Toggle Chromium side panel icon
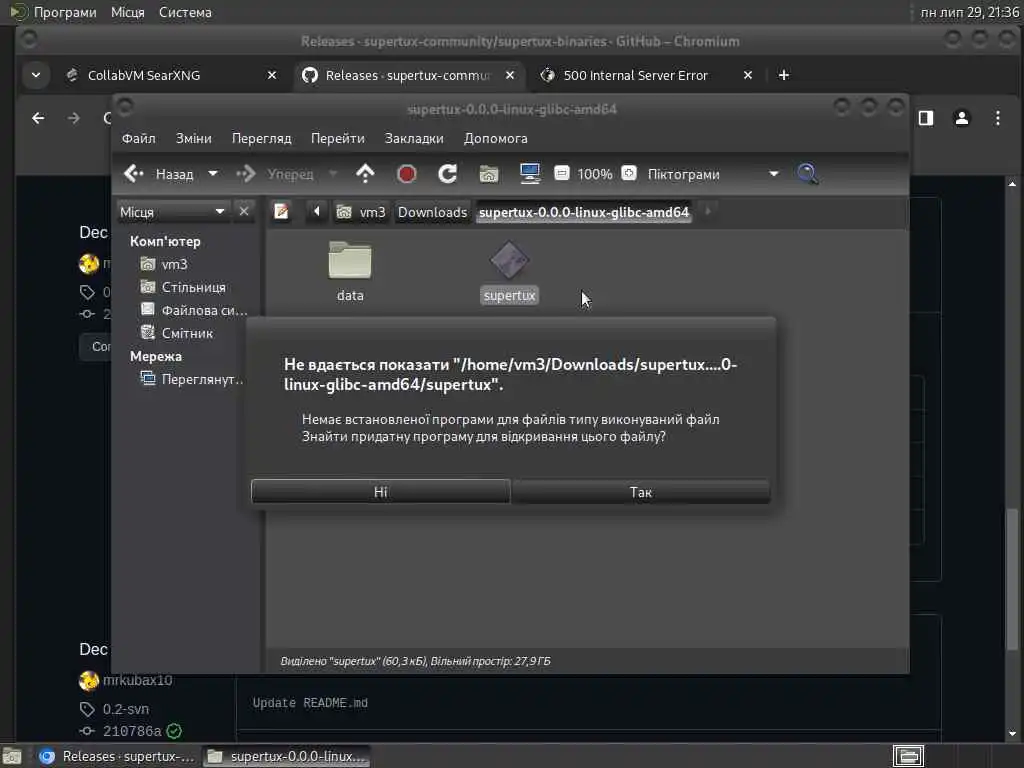The image size is (1024, 768). [x=926, y=118]
